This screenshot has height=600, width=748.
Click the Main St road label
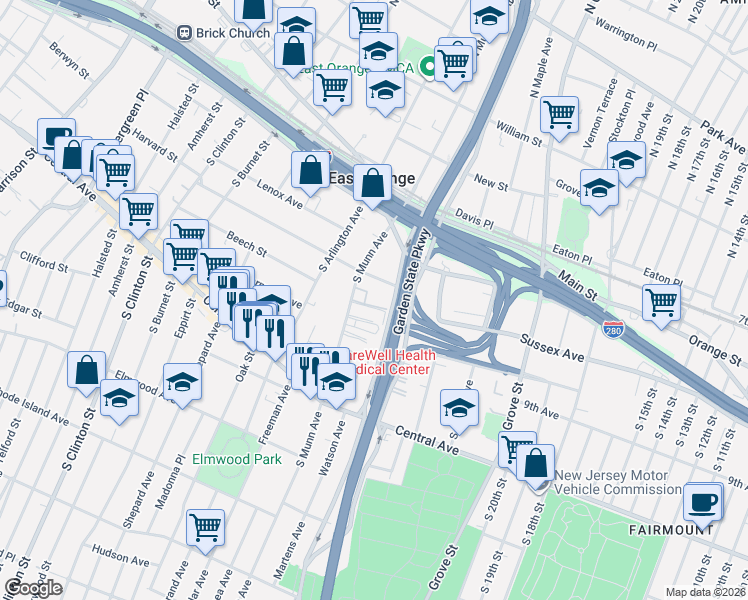pyautogui.click(x=578, y=286)
